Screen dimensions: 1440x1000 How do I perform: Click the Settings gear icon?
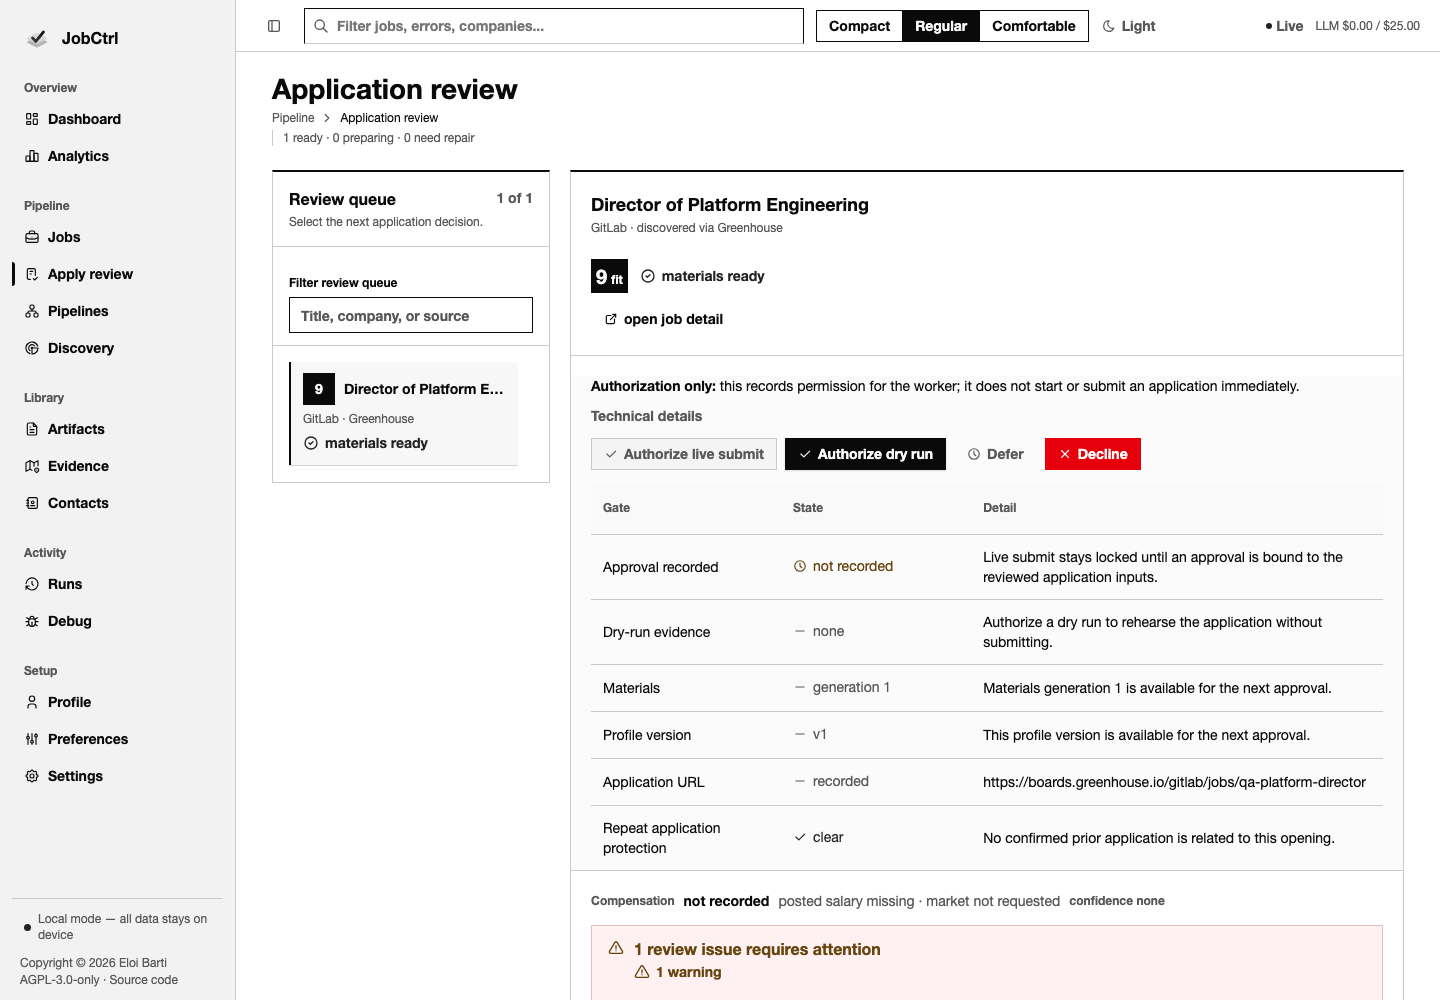click(32, 776)
